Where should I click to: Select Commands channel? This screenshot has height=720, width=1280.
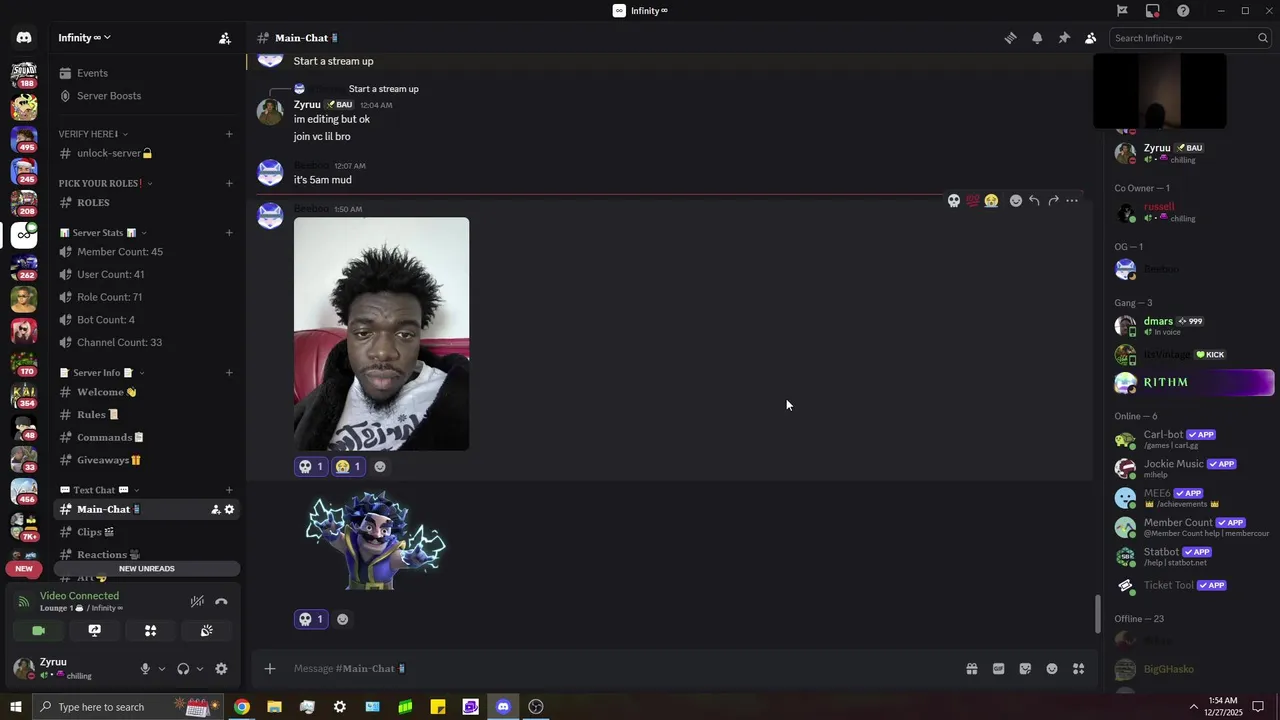coord(146,437)
